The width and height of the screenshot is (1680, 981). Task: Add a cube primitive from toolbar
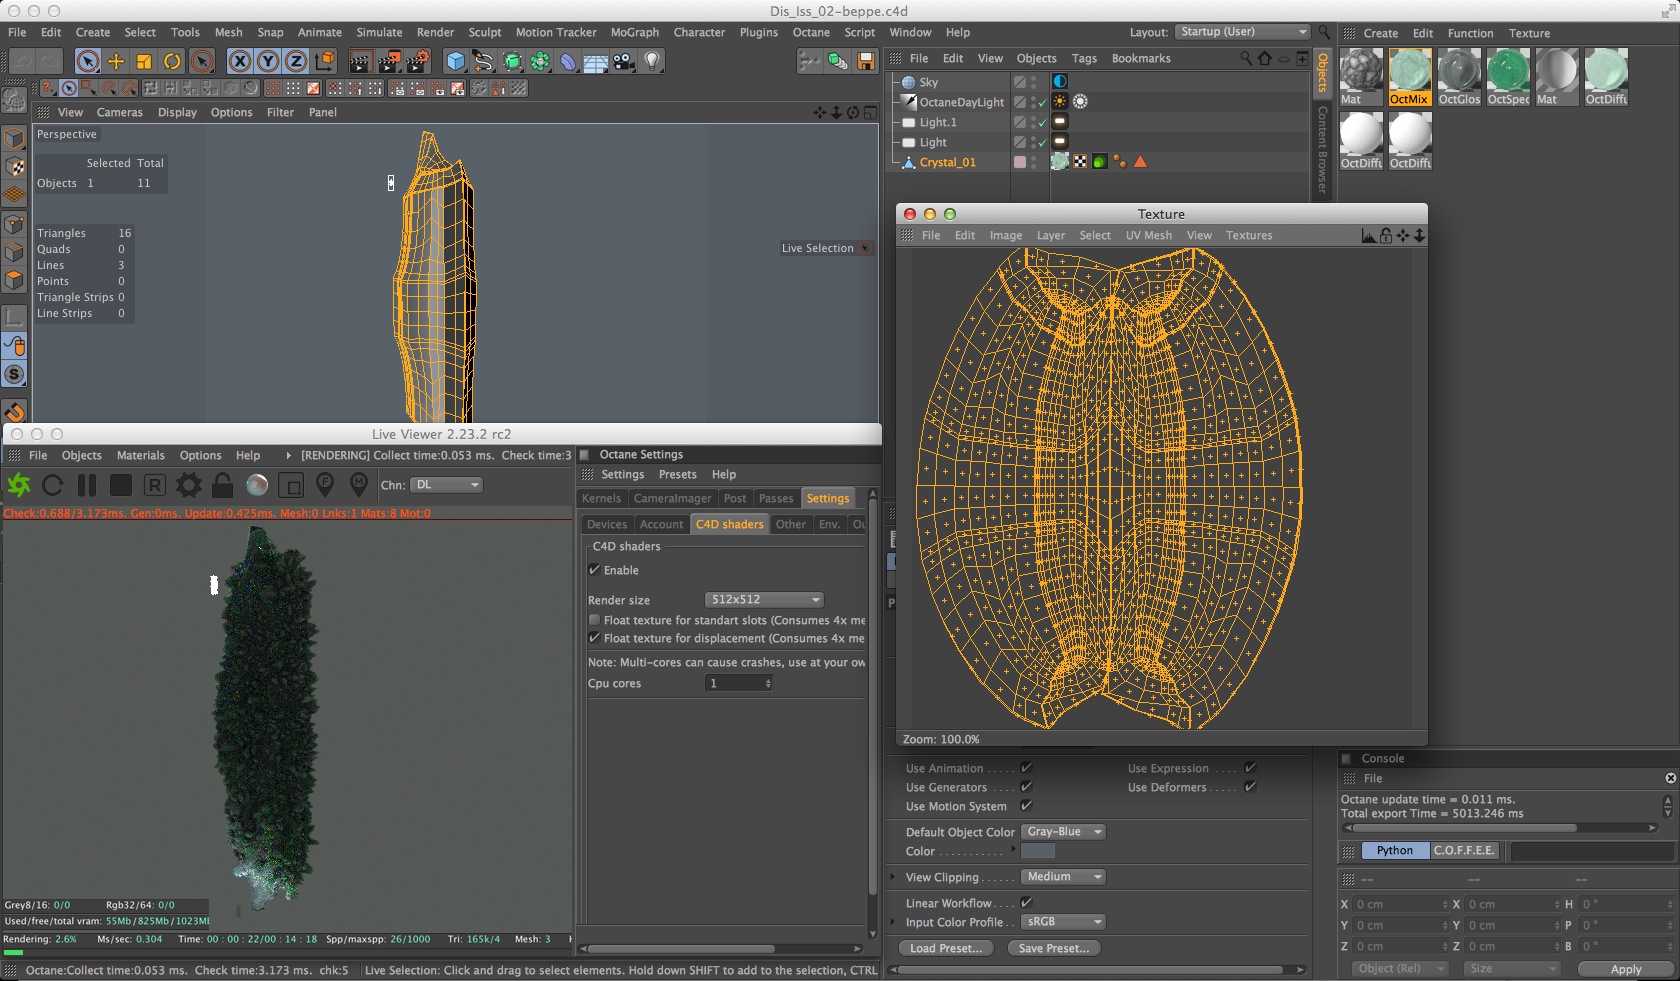(x=456, y=62)
